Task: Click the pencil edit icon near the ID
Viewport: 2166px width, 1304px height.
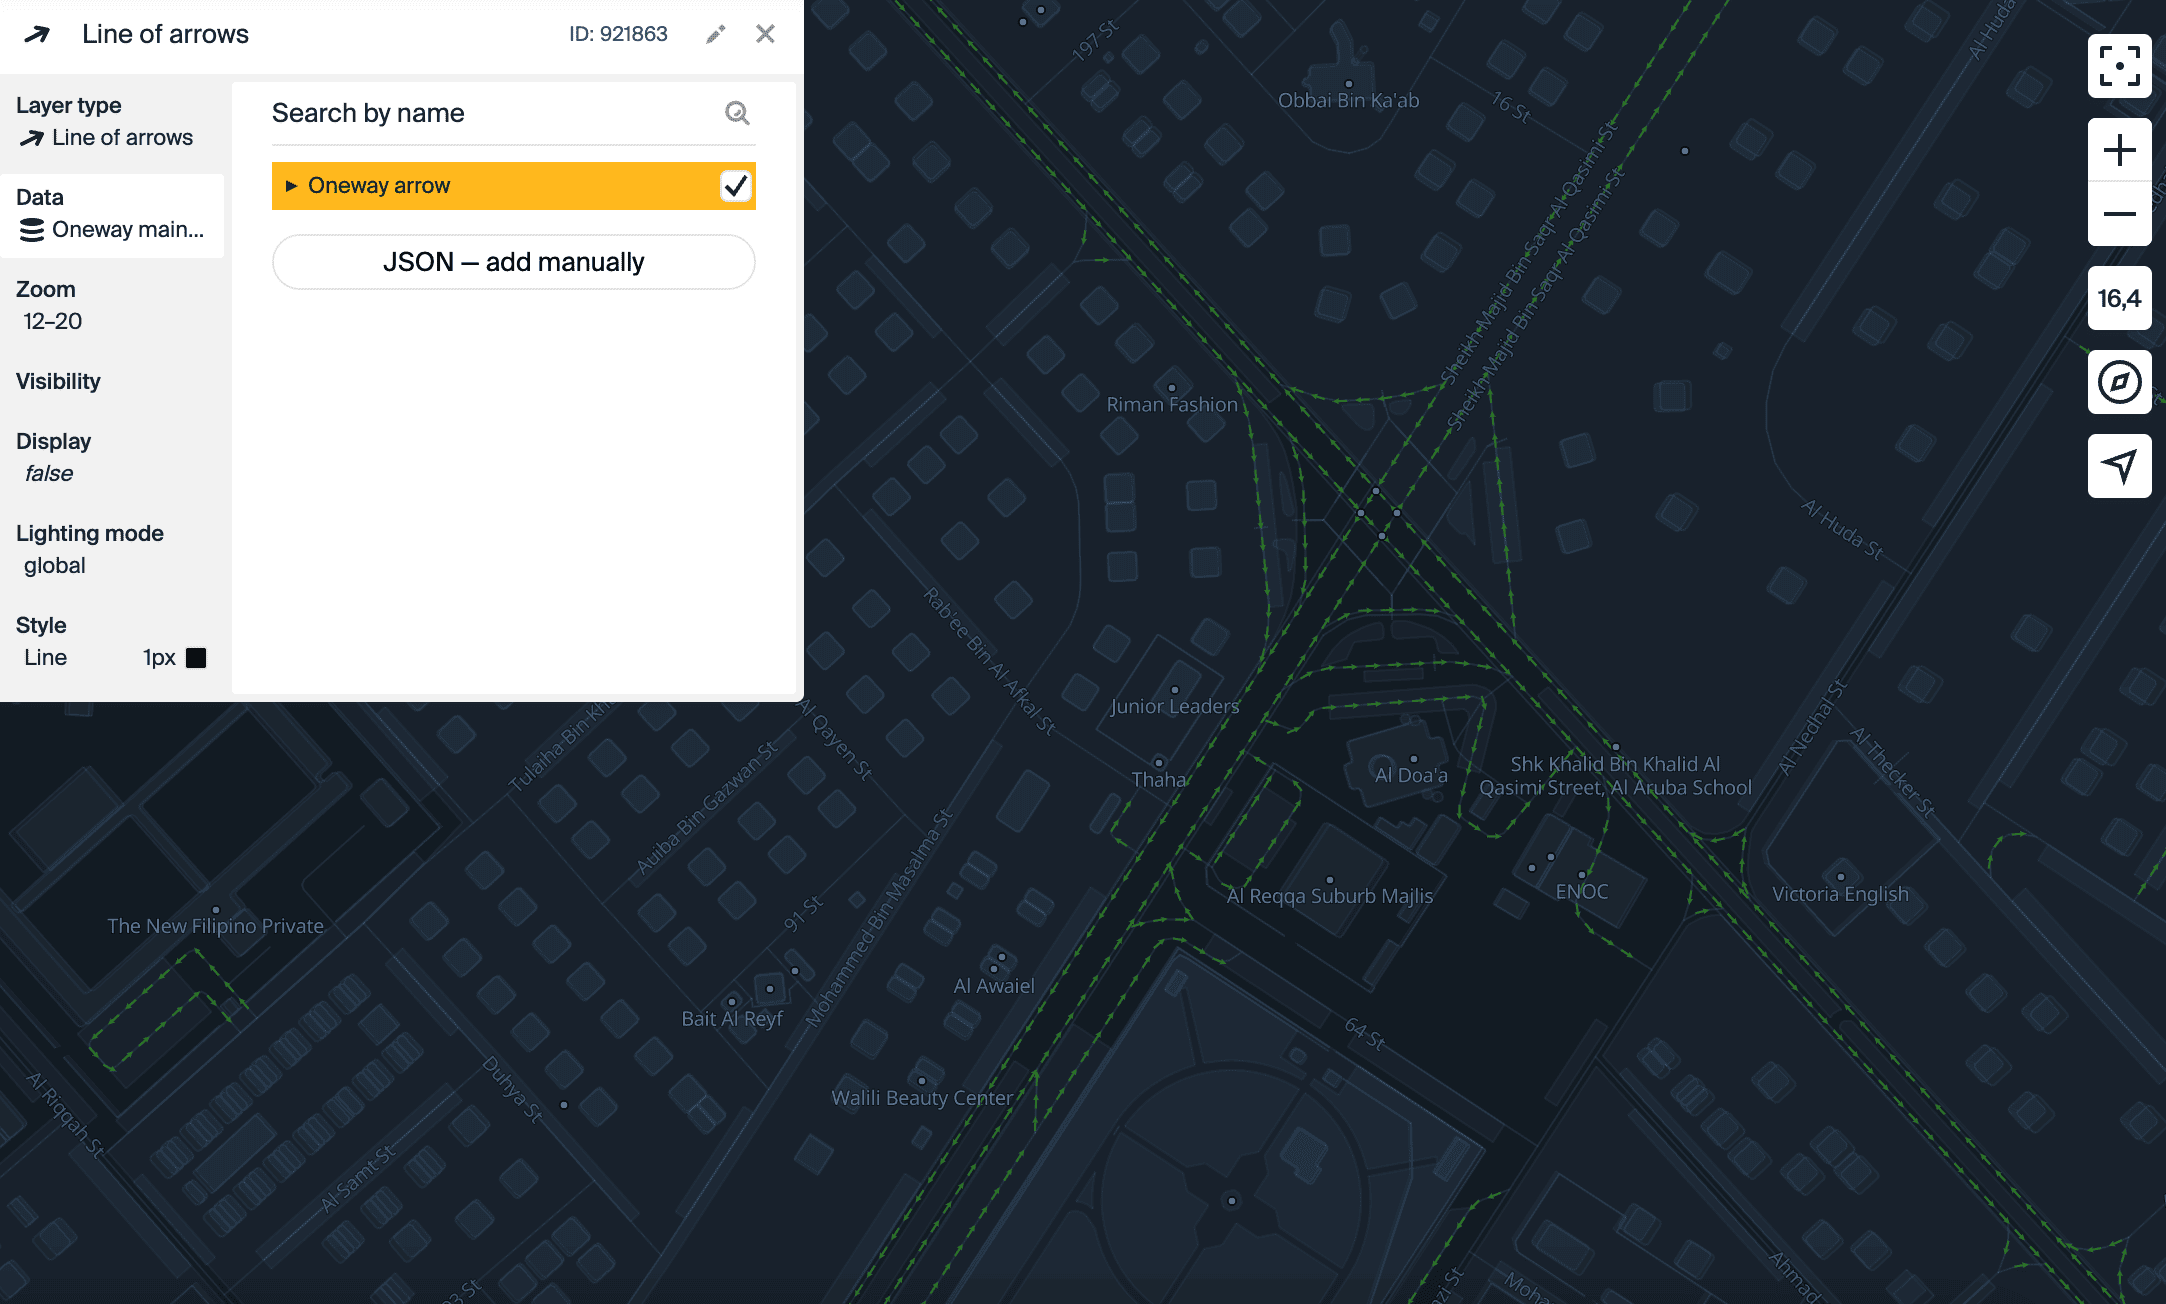Action: tap(715, 35)
